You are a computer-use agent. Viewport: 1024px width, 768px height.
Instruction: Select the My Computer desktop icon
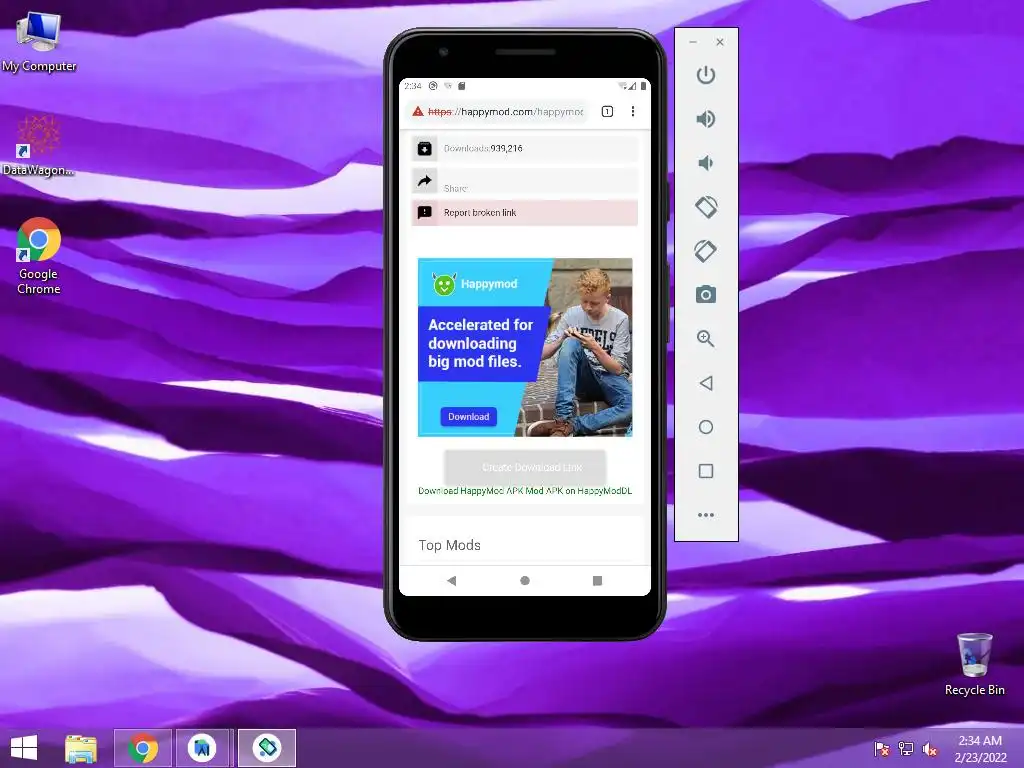point(39,42)
